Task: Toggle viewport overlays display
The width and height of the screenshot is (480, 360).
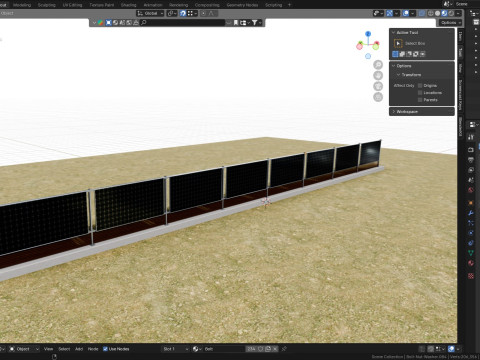Action: click(406, 13)
